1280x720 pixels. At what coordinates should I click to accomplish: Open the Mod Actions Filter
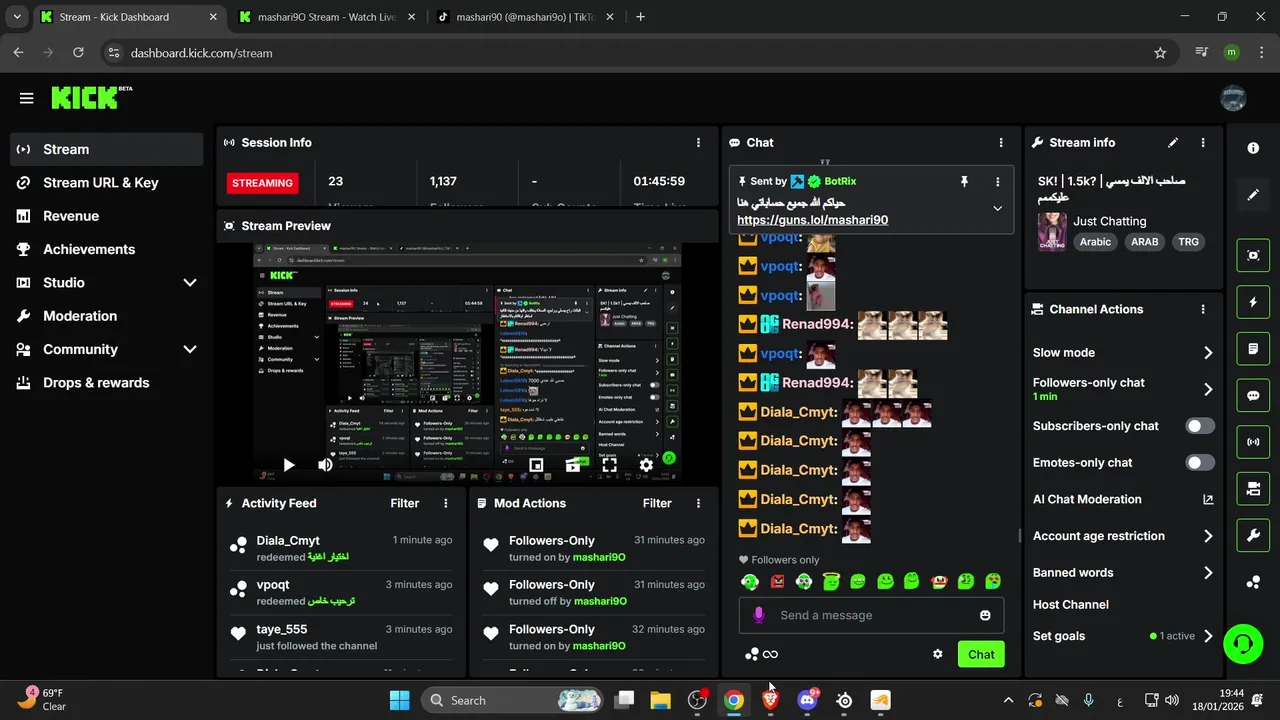(657, 503)
